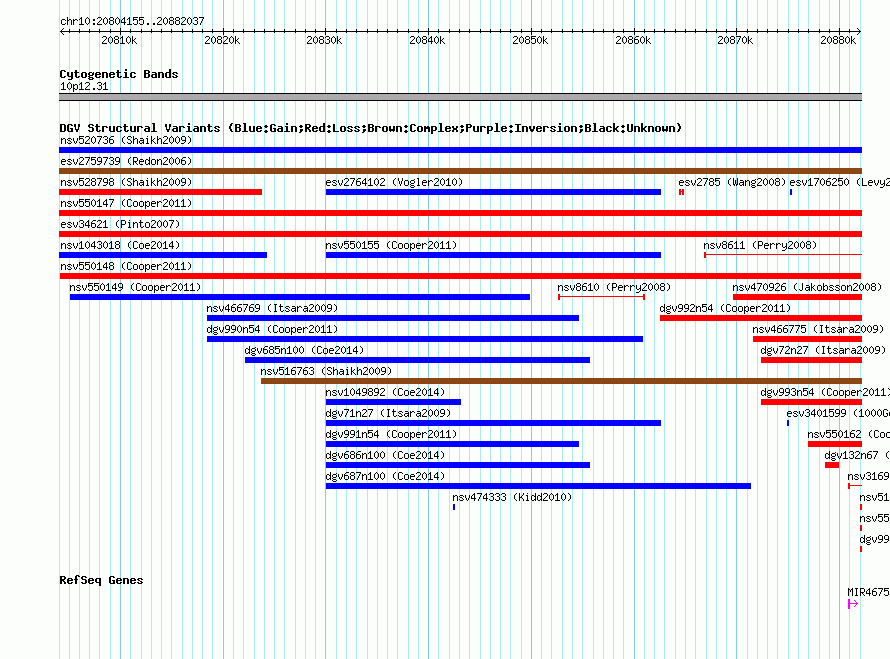Click the 20840k ruler tick label
Viewport: 890px width, 659px height.
(427, 40)
